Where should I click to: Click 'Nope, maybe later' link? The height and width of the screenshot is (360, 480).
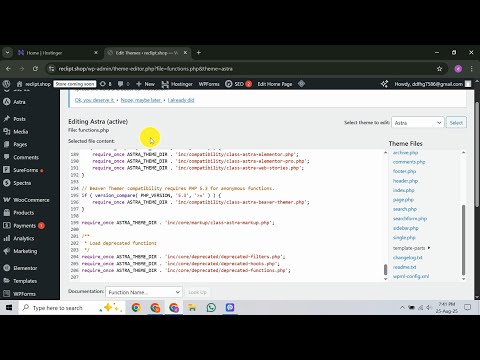coord(141,100)
